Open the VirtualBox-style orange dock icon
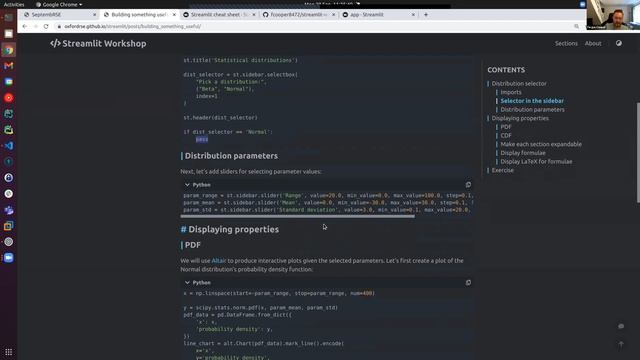 pyautogui.click(x=9, y=226)
